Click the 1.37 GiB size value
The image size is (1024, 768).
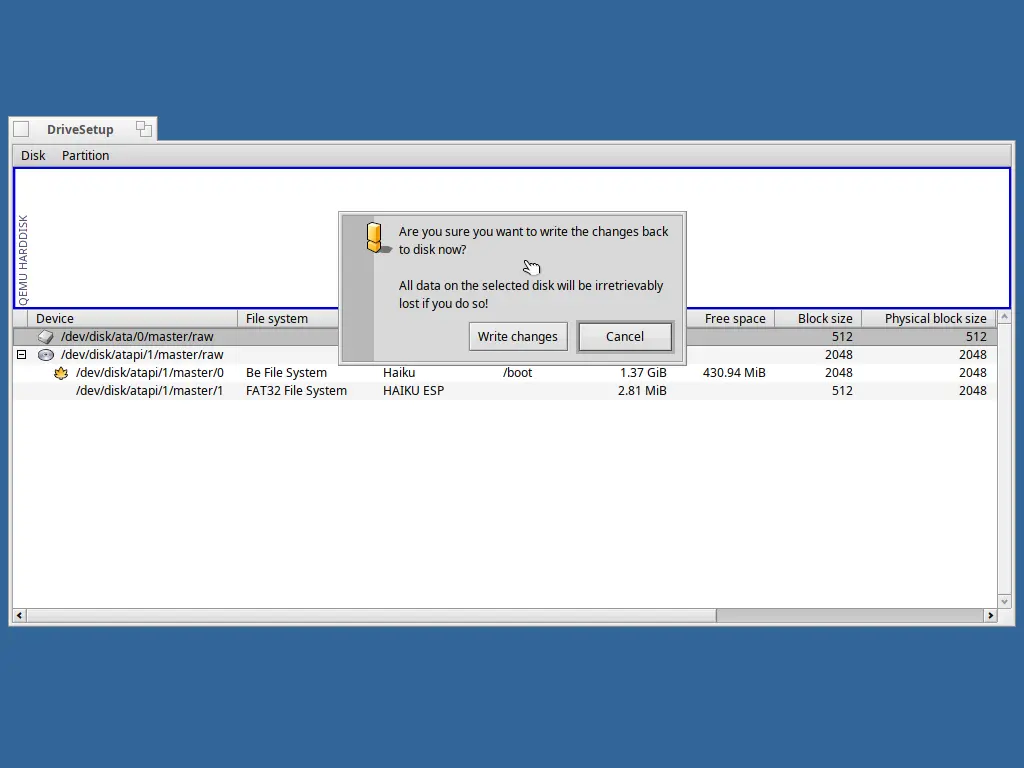coord(643,373)
